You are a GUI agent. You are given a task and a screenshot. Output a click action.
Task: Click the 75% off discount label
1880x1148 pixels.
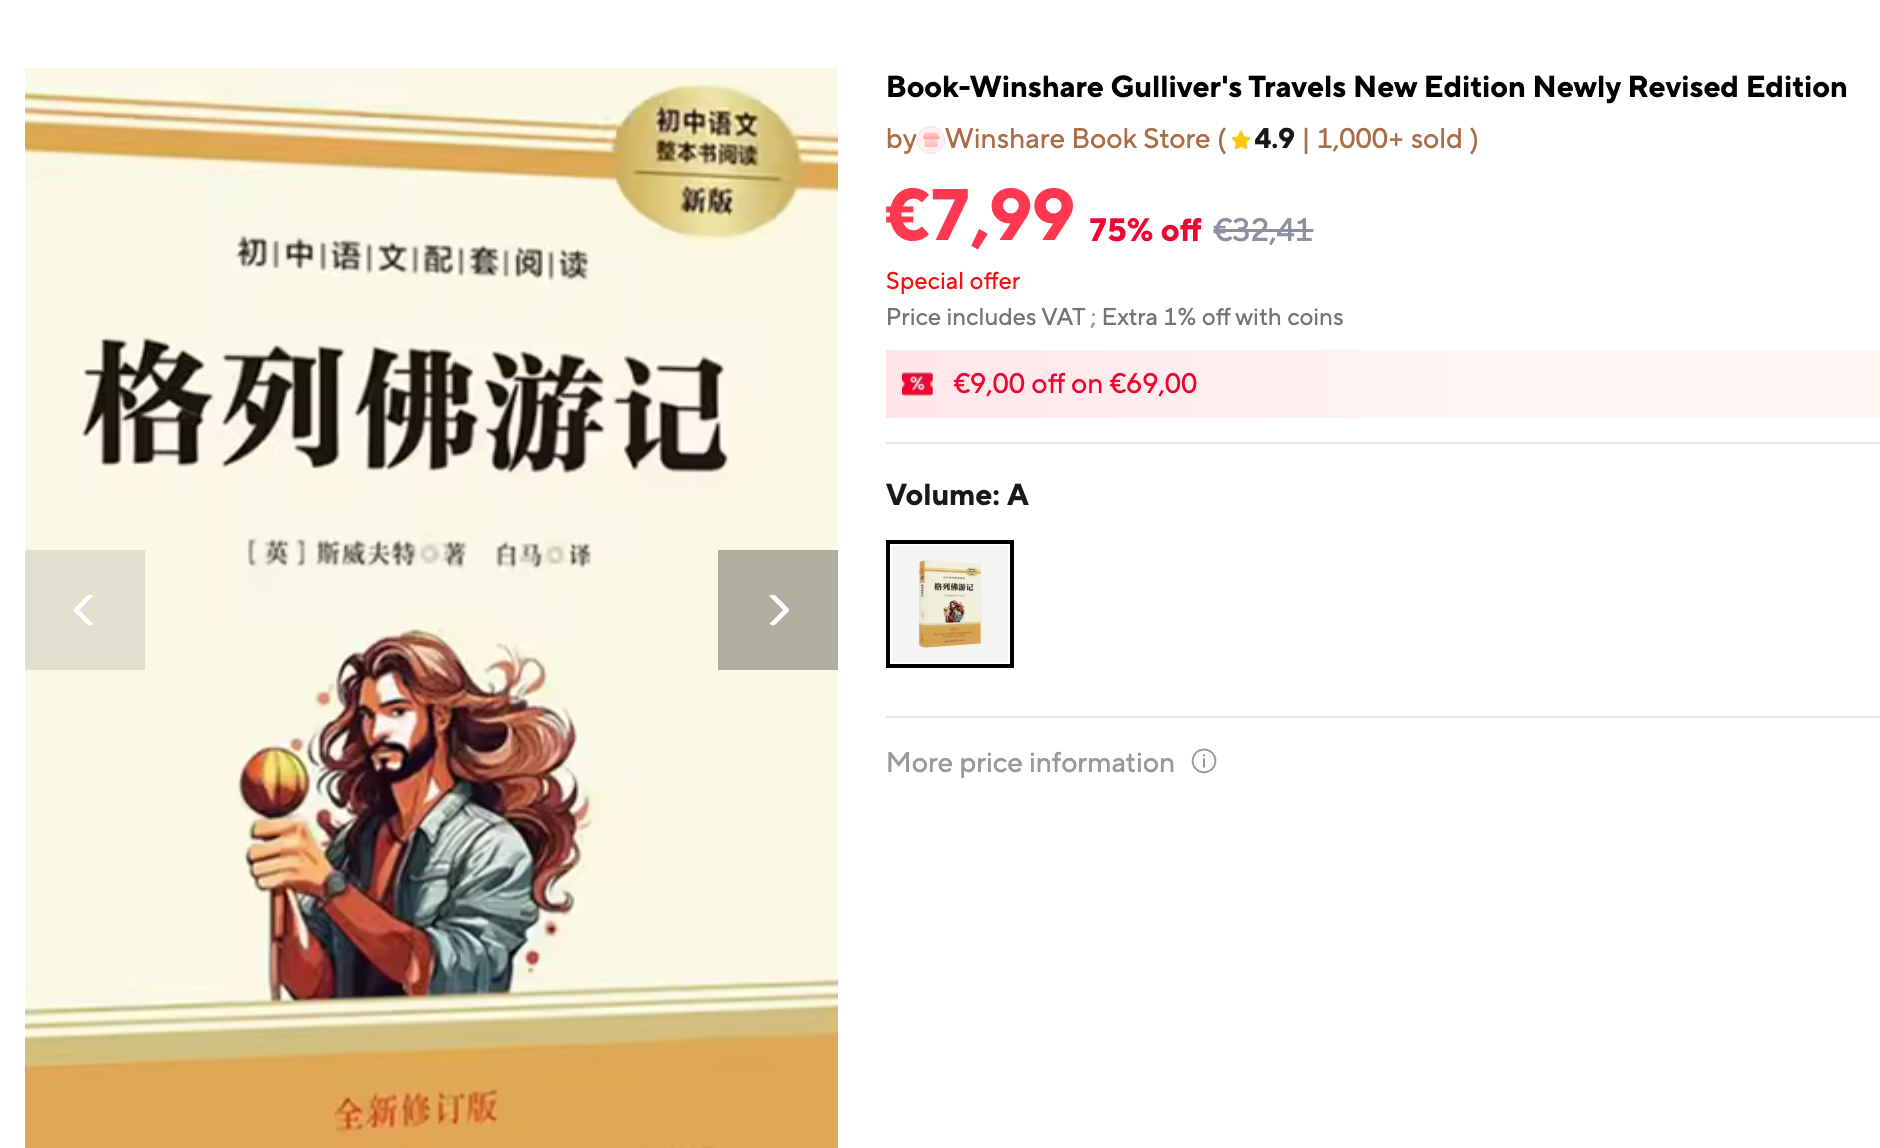pyautogui.click(x=1144, y=230)
